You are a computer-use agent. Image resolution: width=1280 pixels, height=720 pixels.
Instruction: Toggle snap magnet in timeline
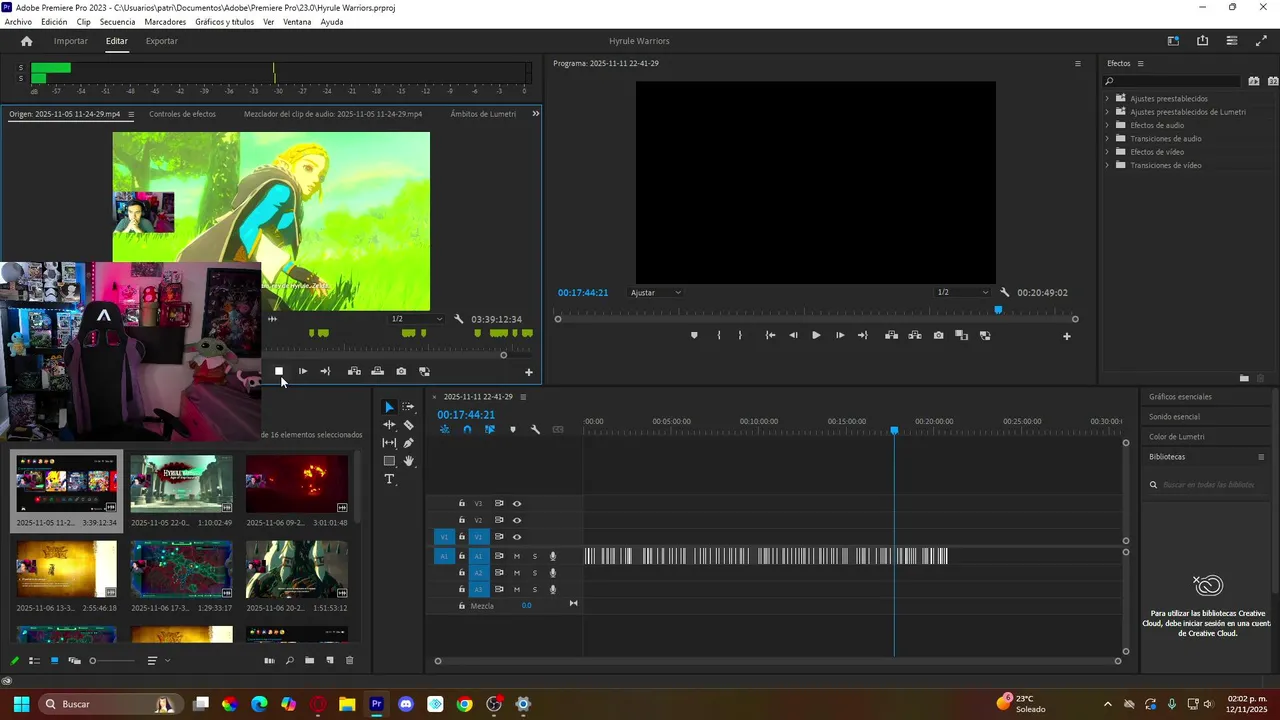[x=467, y=430]
